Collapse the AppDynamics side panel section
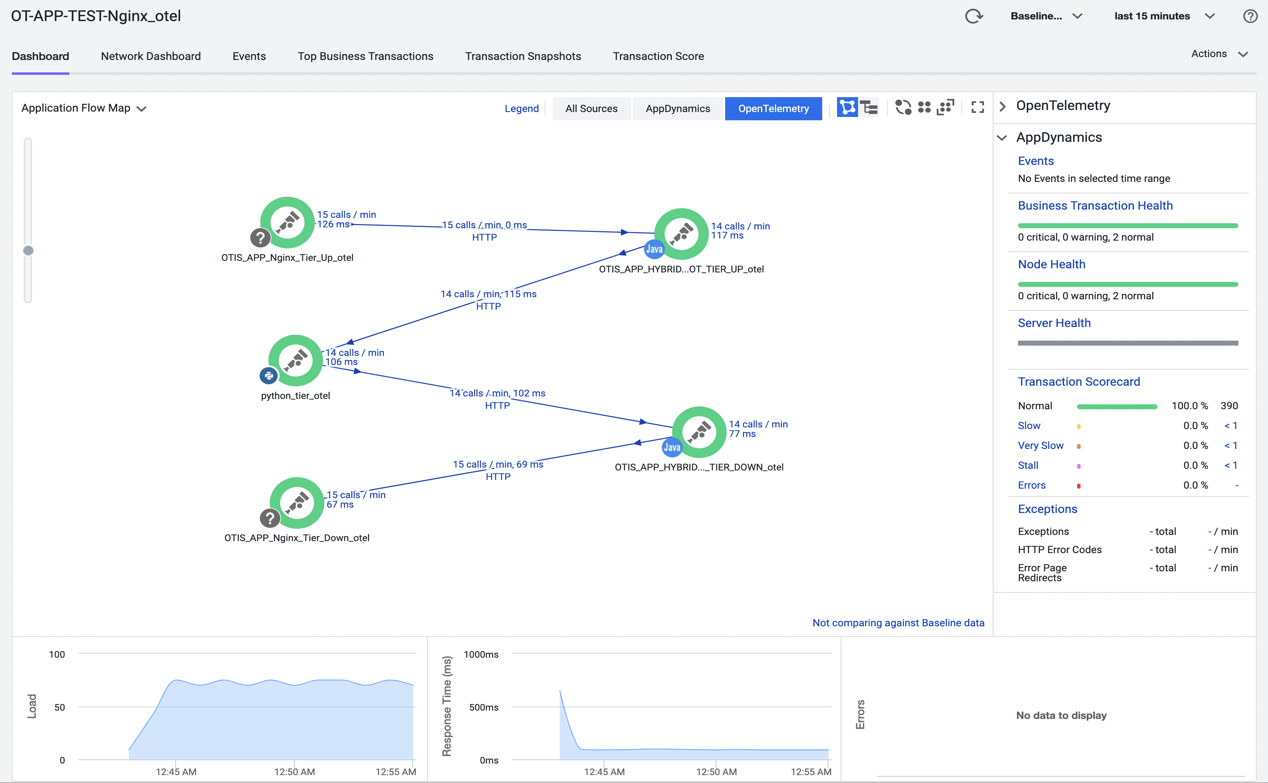This screenshot has width=1268, height=783. pyautogui.click(x=1003, y=138)
